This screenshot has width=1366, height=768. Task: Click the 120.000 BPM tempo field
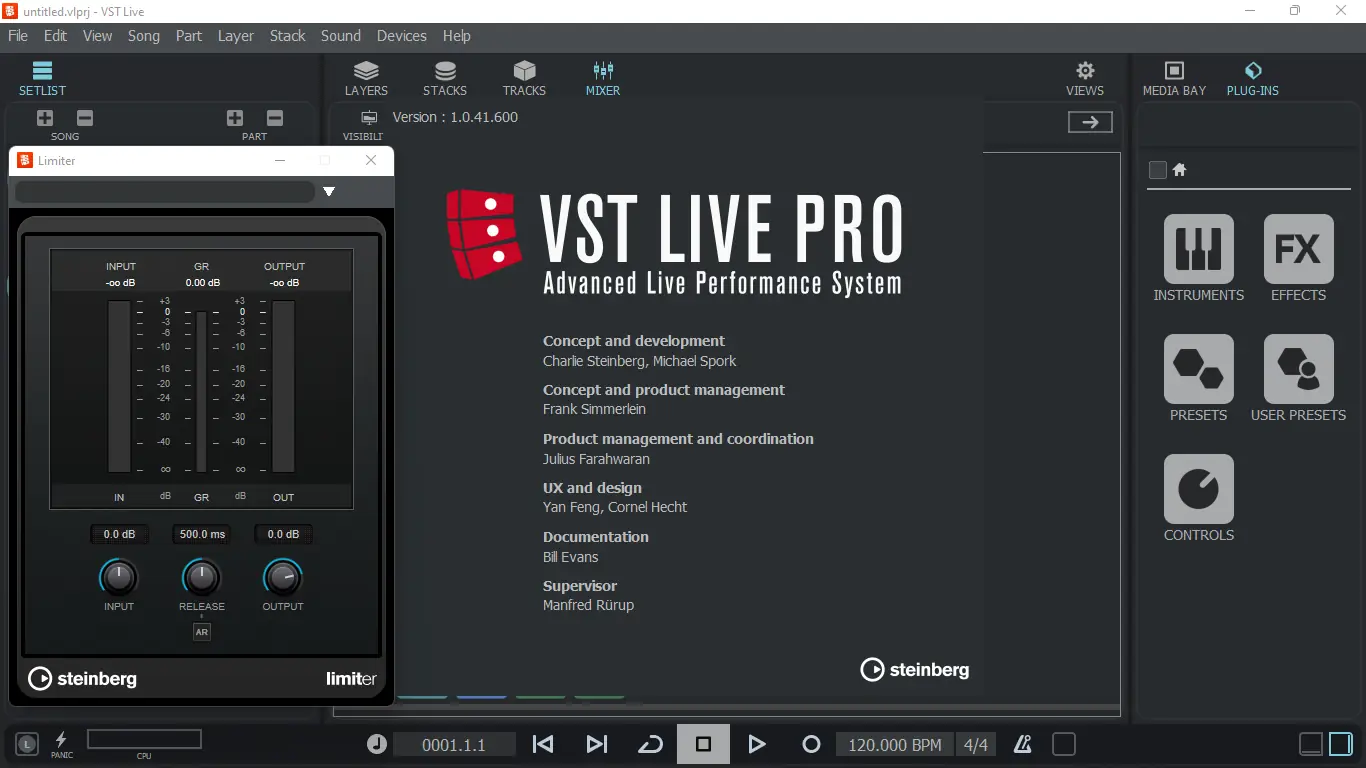click(x=895, y=744)
